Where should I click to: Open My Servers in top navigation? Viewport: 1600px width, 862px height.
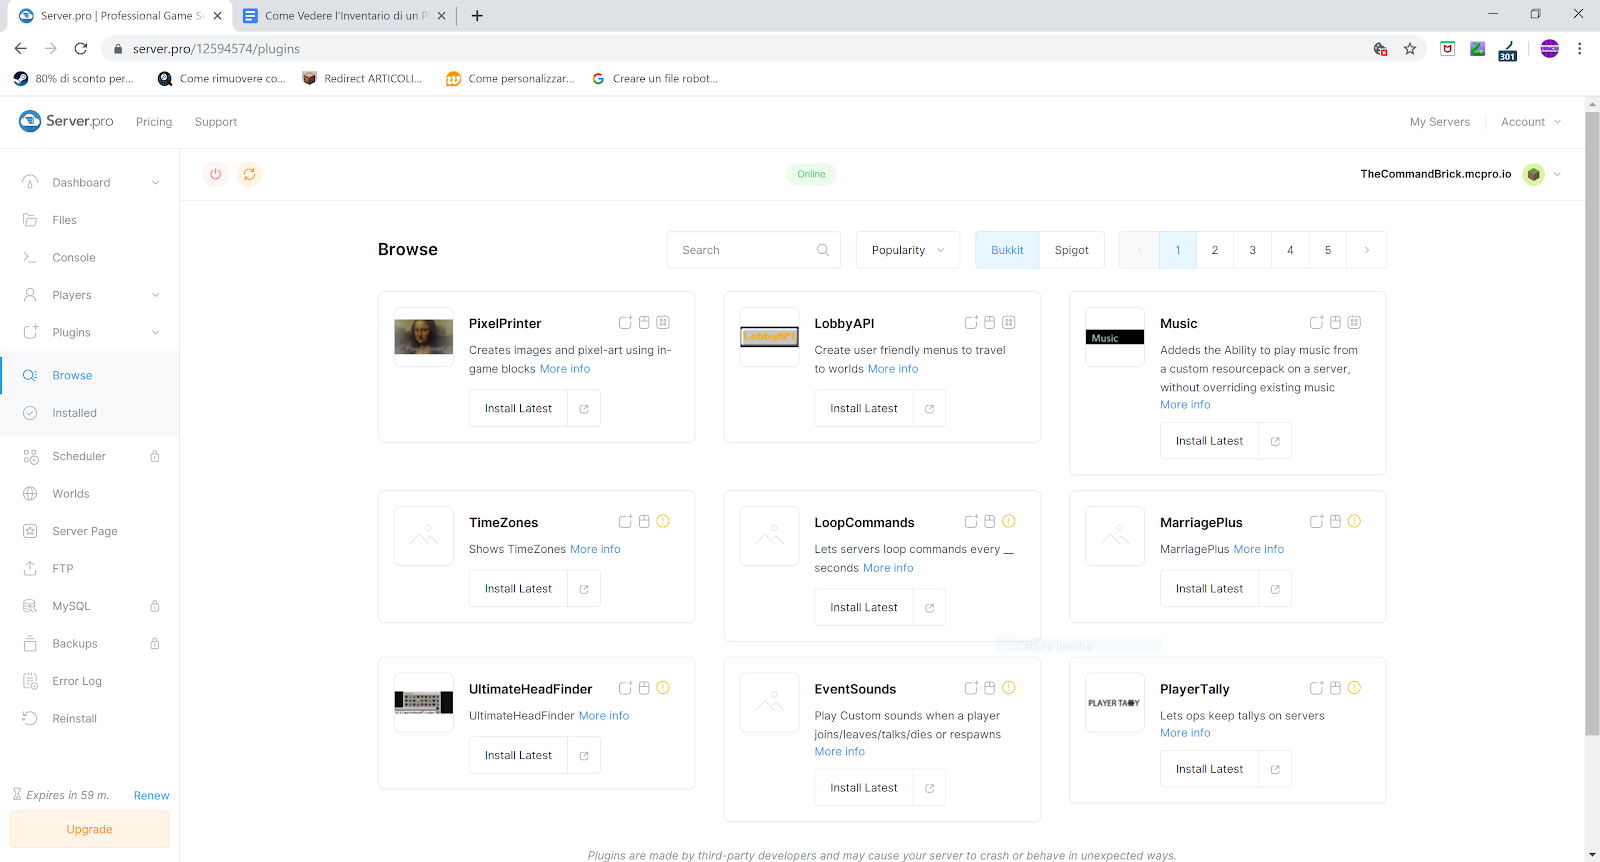click(1440, 122)
